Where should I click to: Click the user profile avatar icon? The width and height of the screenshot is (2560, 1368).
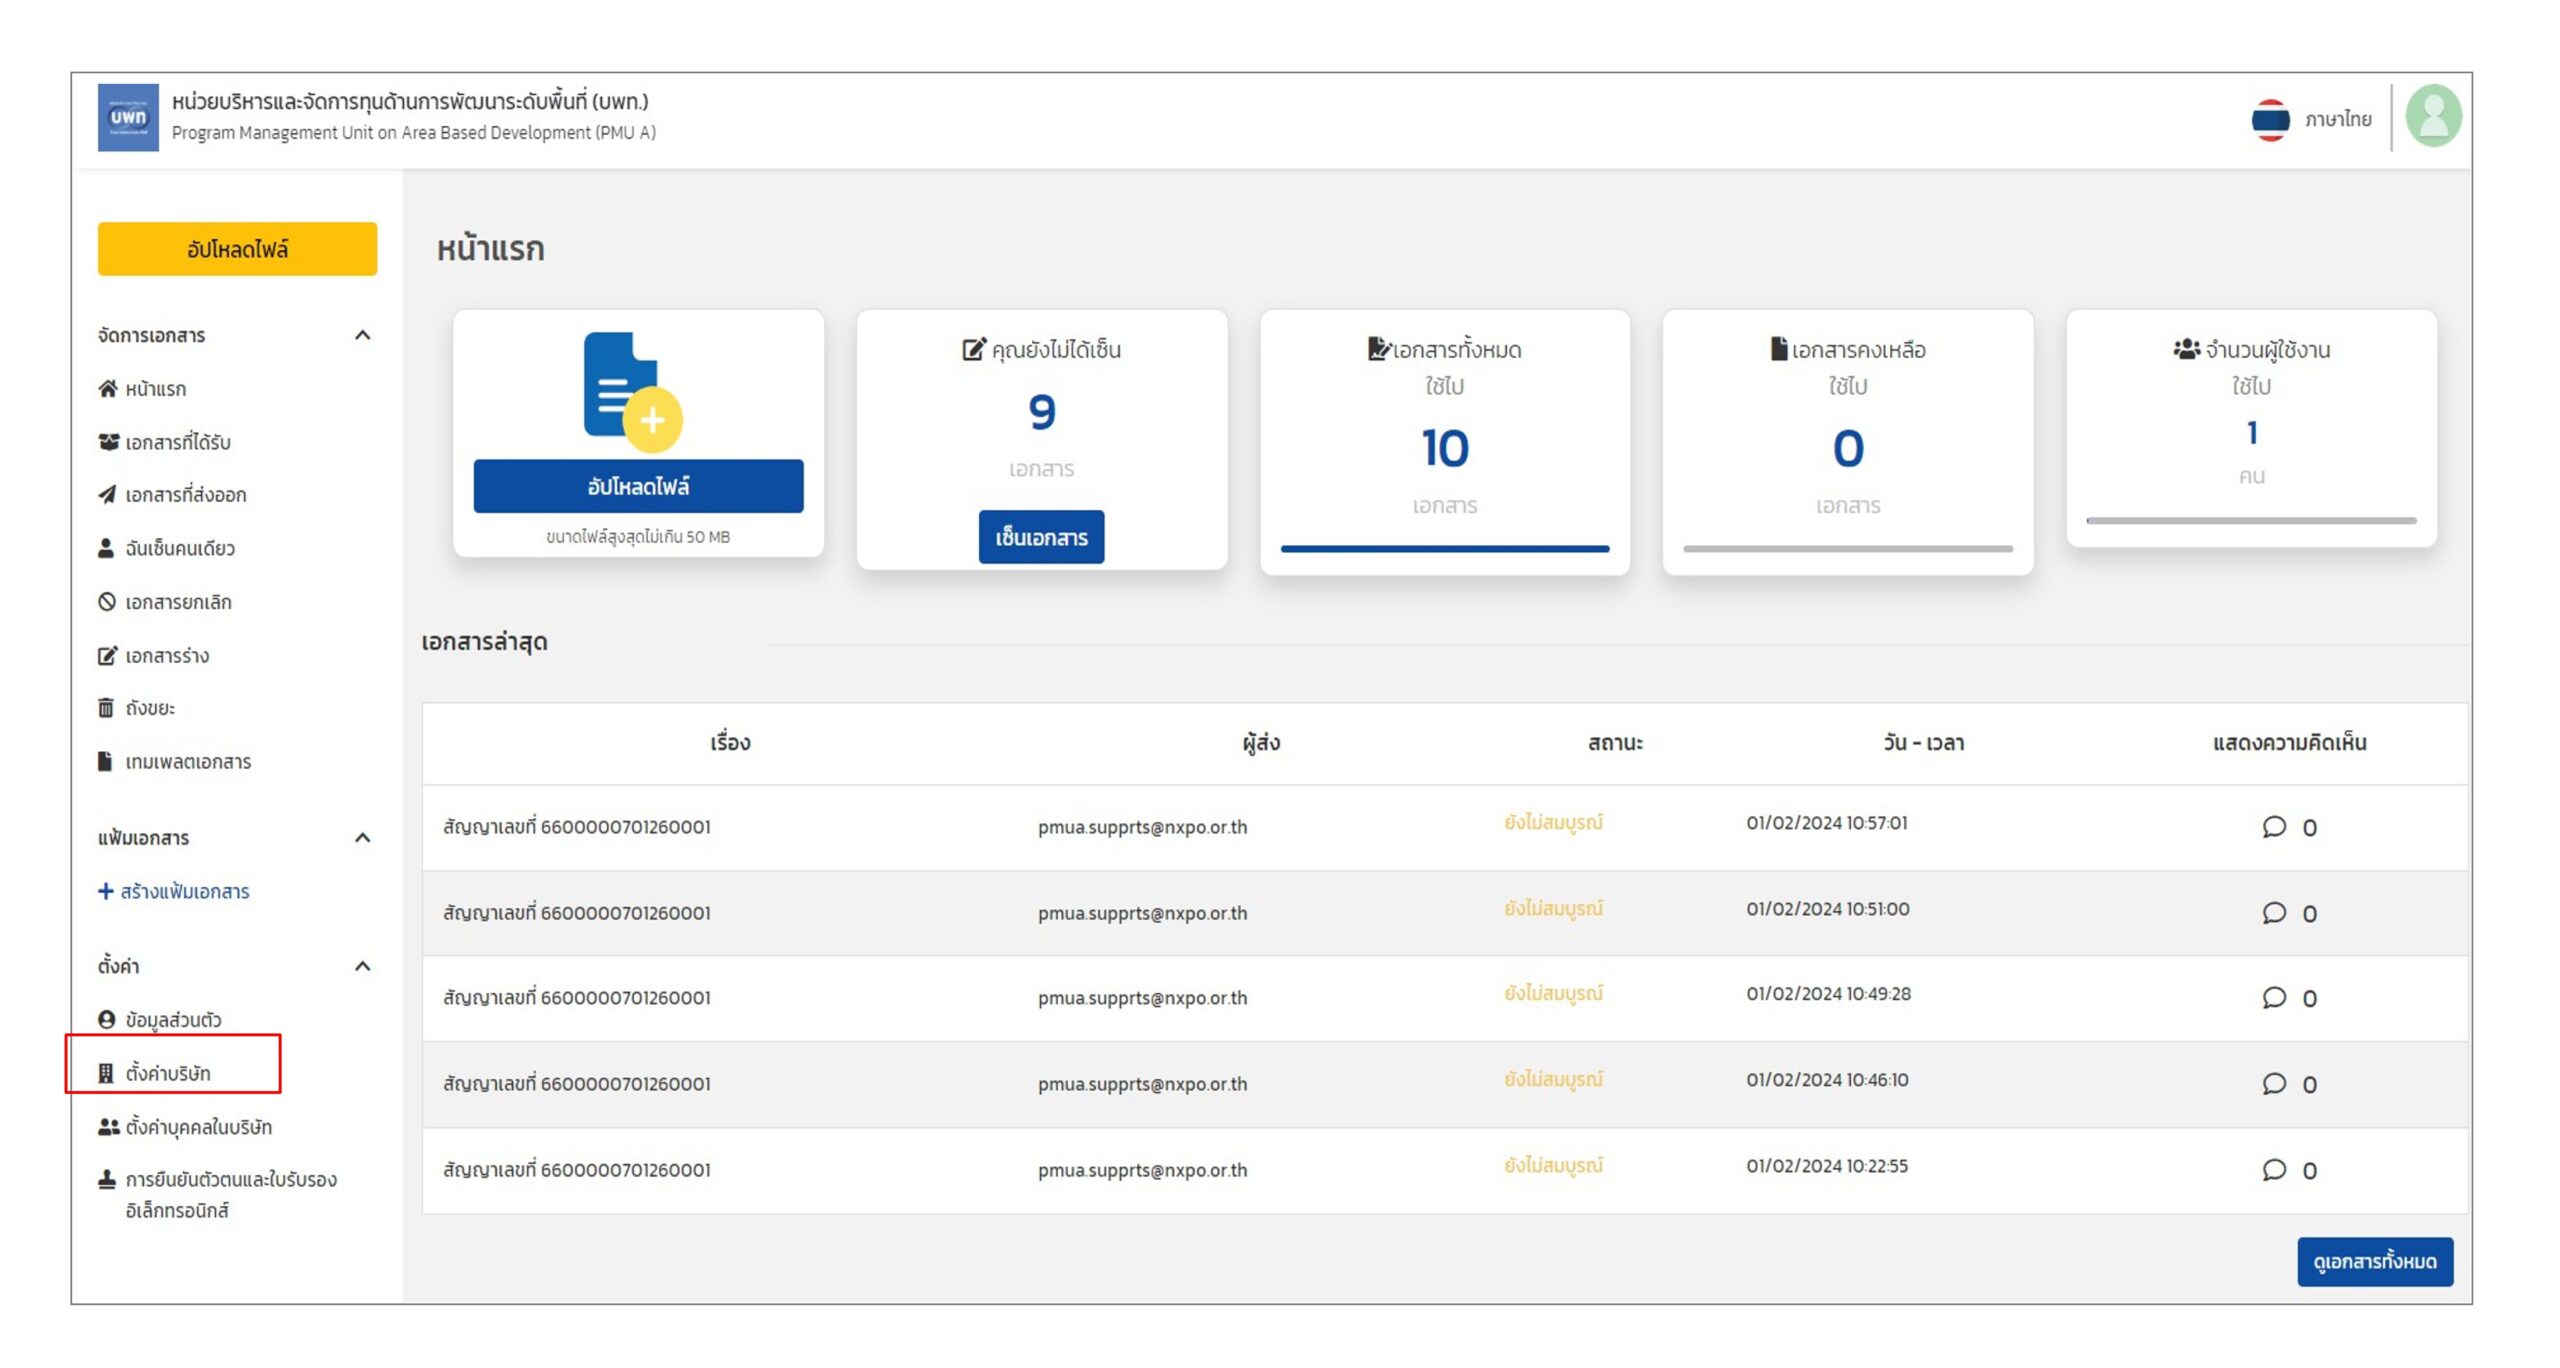pos(2432,116)
